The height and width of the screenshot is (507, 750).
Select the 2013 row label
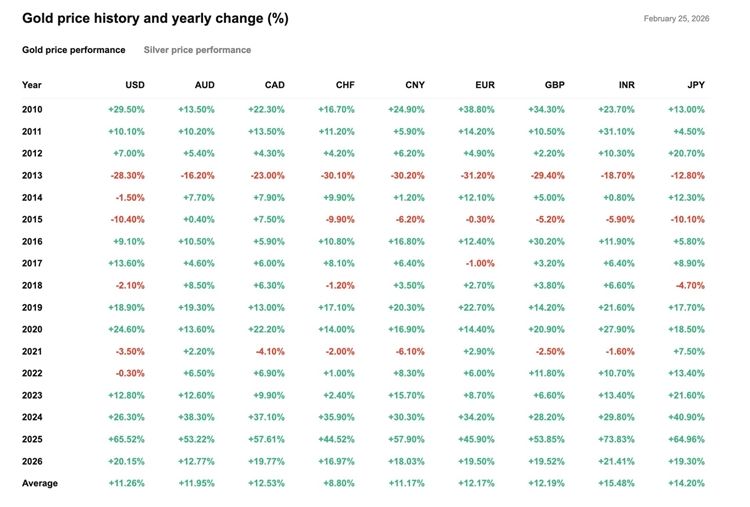point(32,175)
